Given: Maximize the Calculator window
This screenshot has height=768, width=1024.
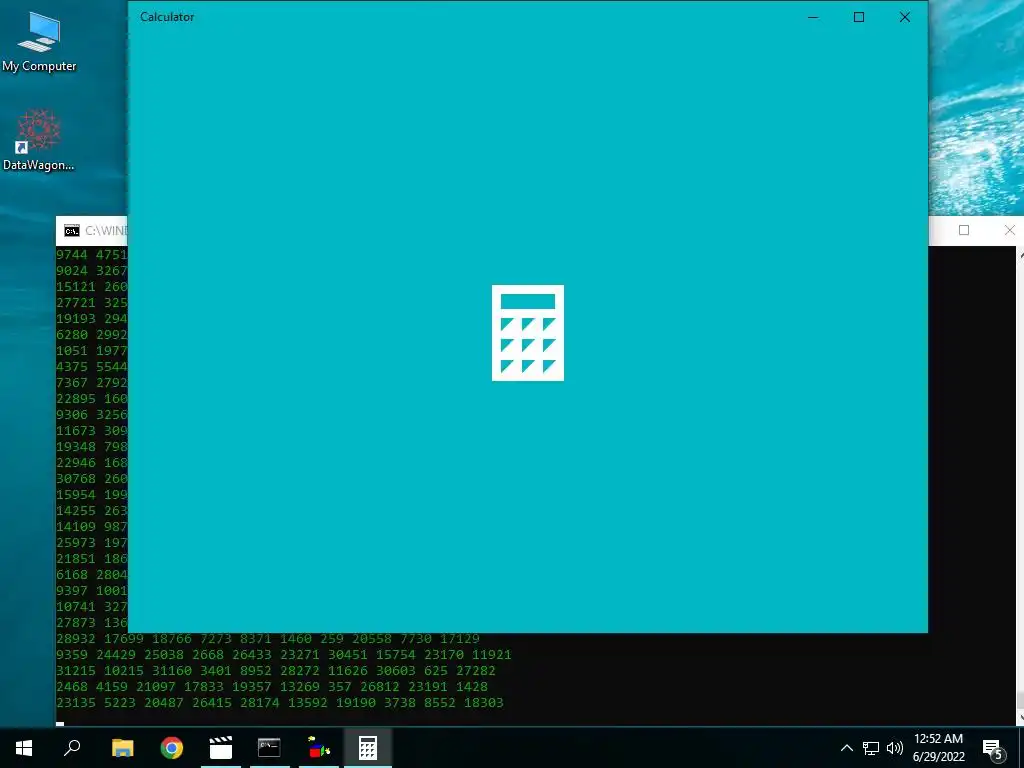Looking at the screenshot, I should tap(859, 17).
